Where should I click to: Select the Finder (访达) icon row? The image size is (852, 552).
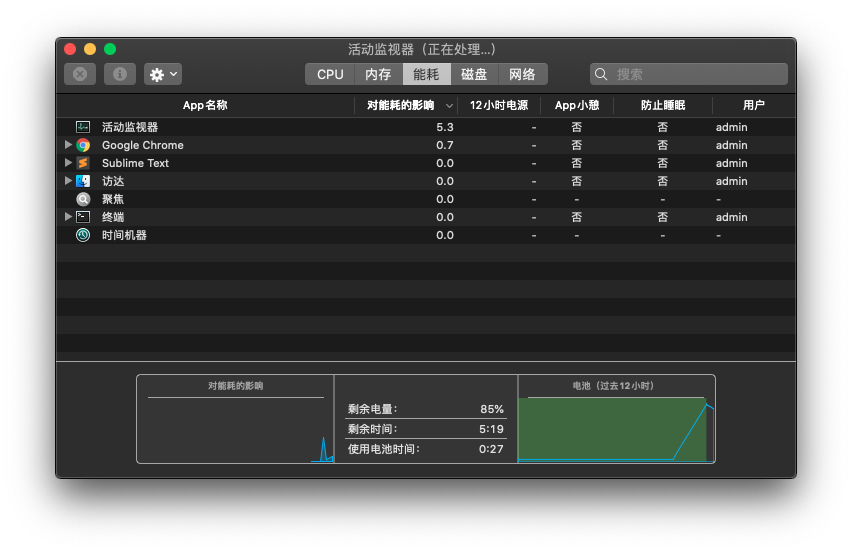pyautogui.click(x=83, y=181)
